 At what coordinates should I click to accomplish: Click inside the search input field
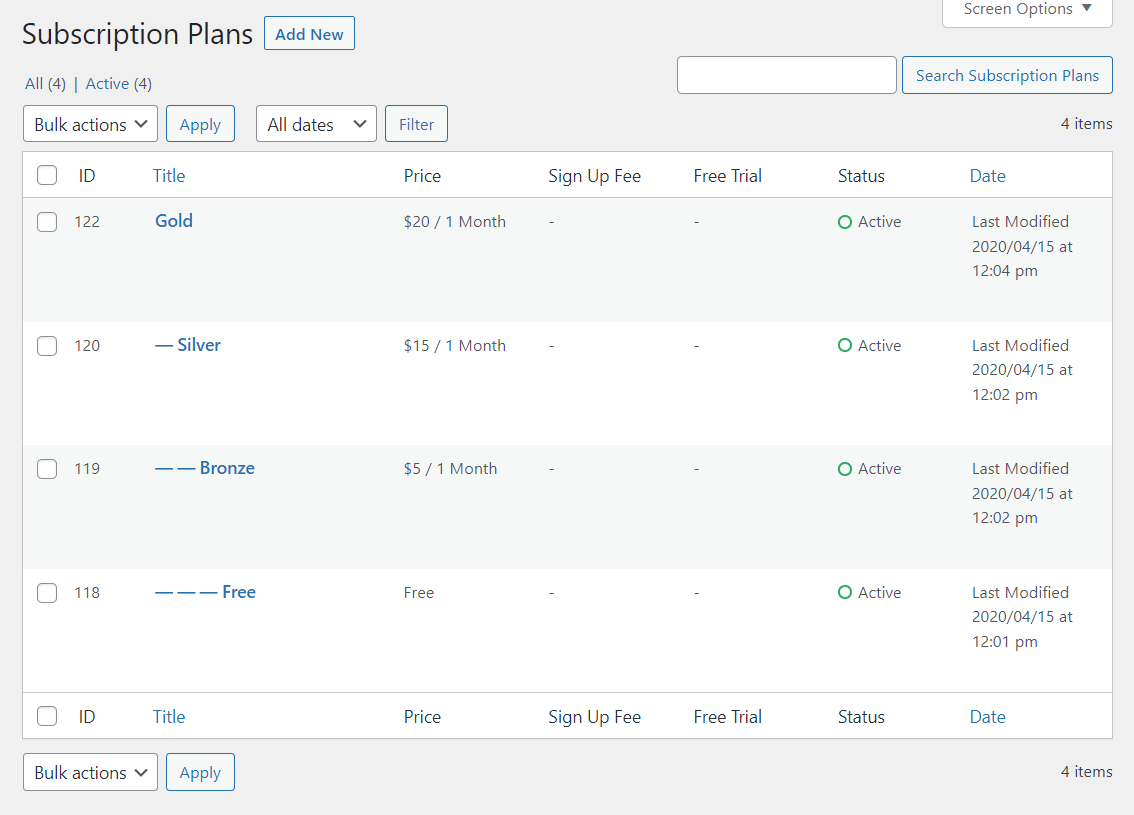click(x=786, y=74)
